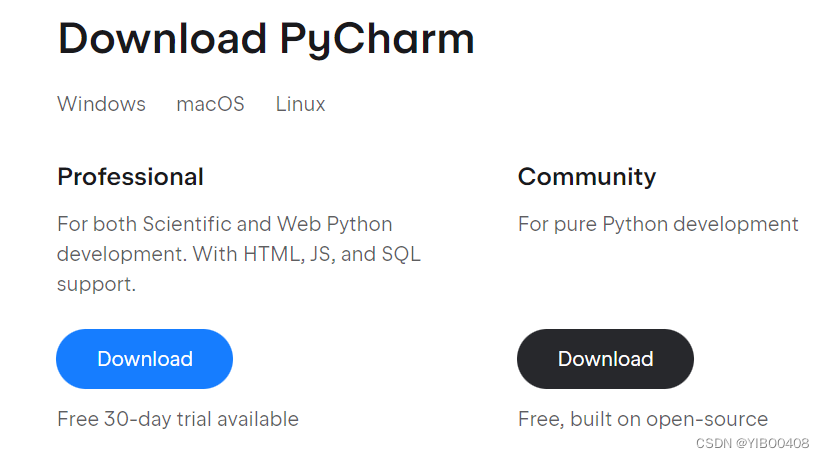Image resolution: width=824 pixels, height=458 pixels.
Task: Click "development." in the Professional description
Action: click(x=121, y=254)
